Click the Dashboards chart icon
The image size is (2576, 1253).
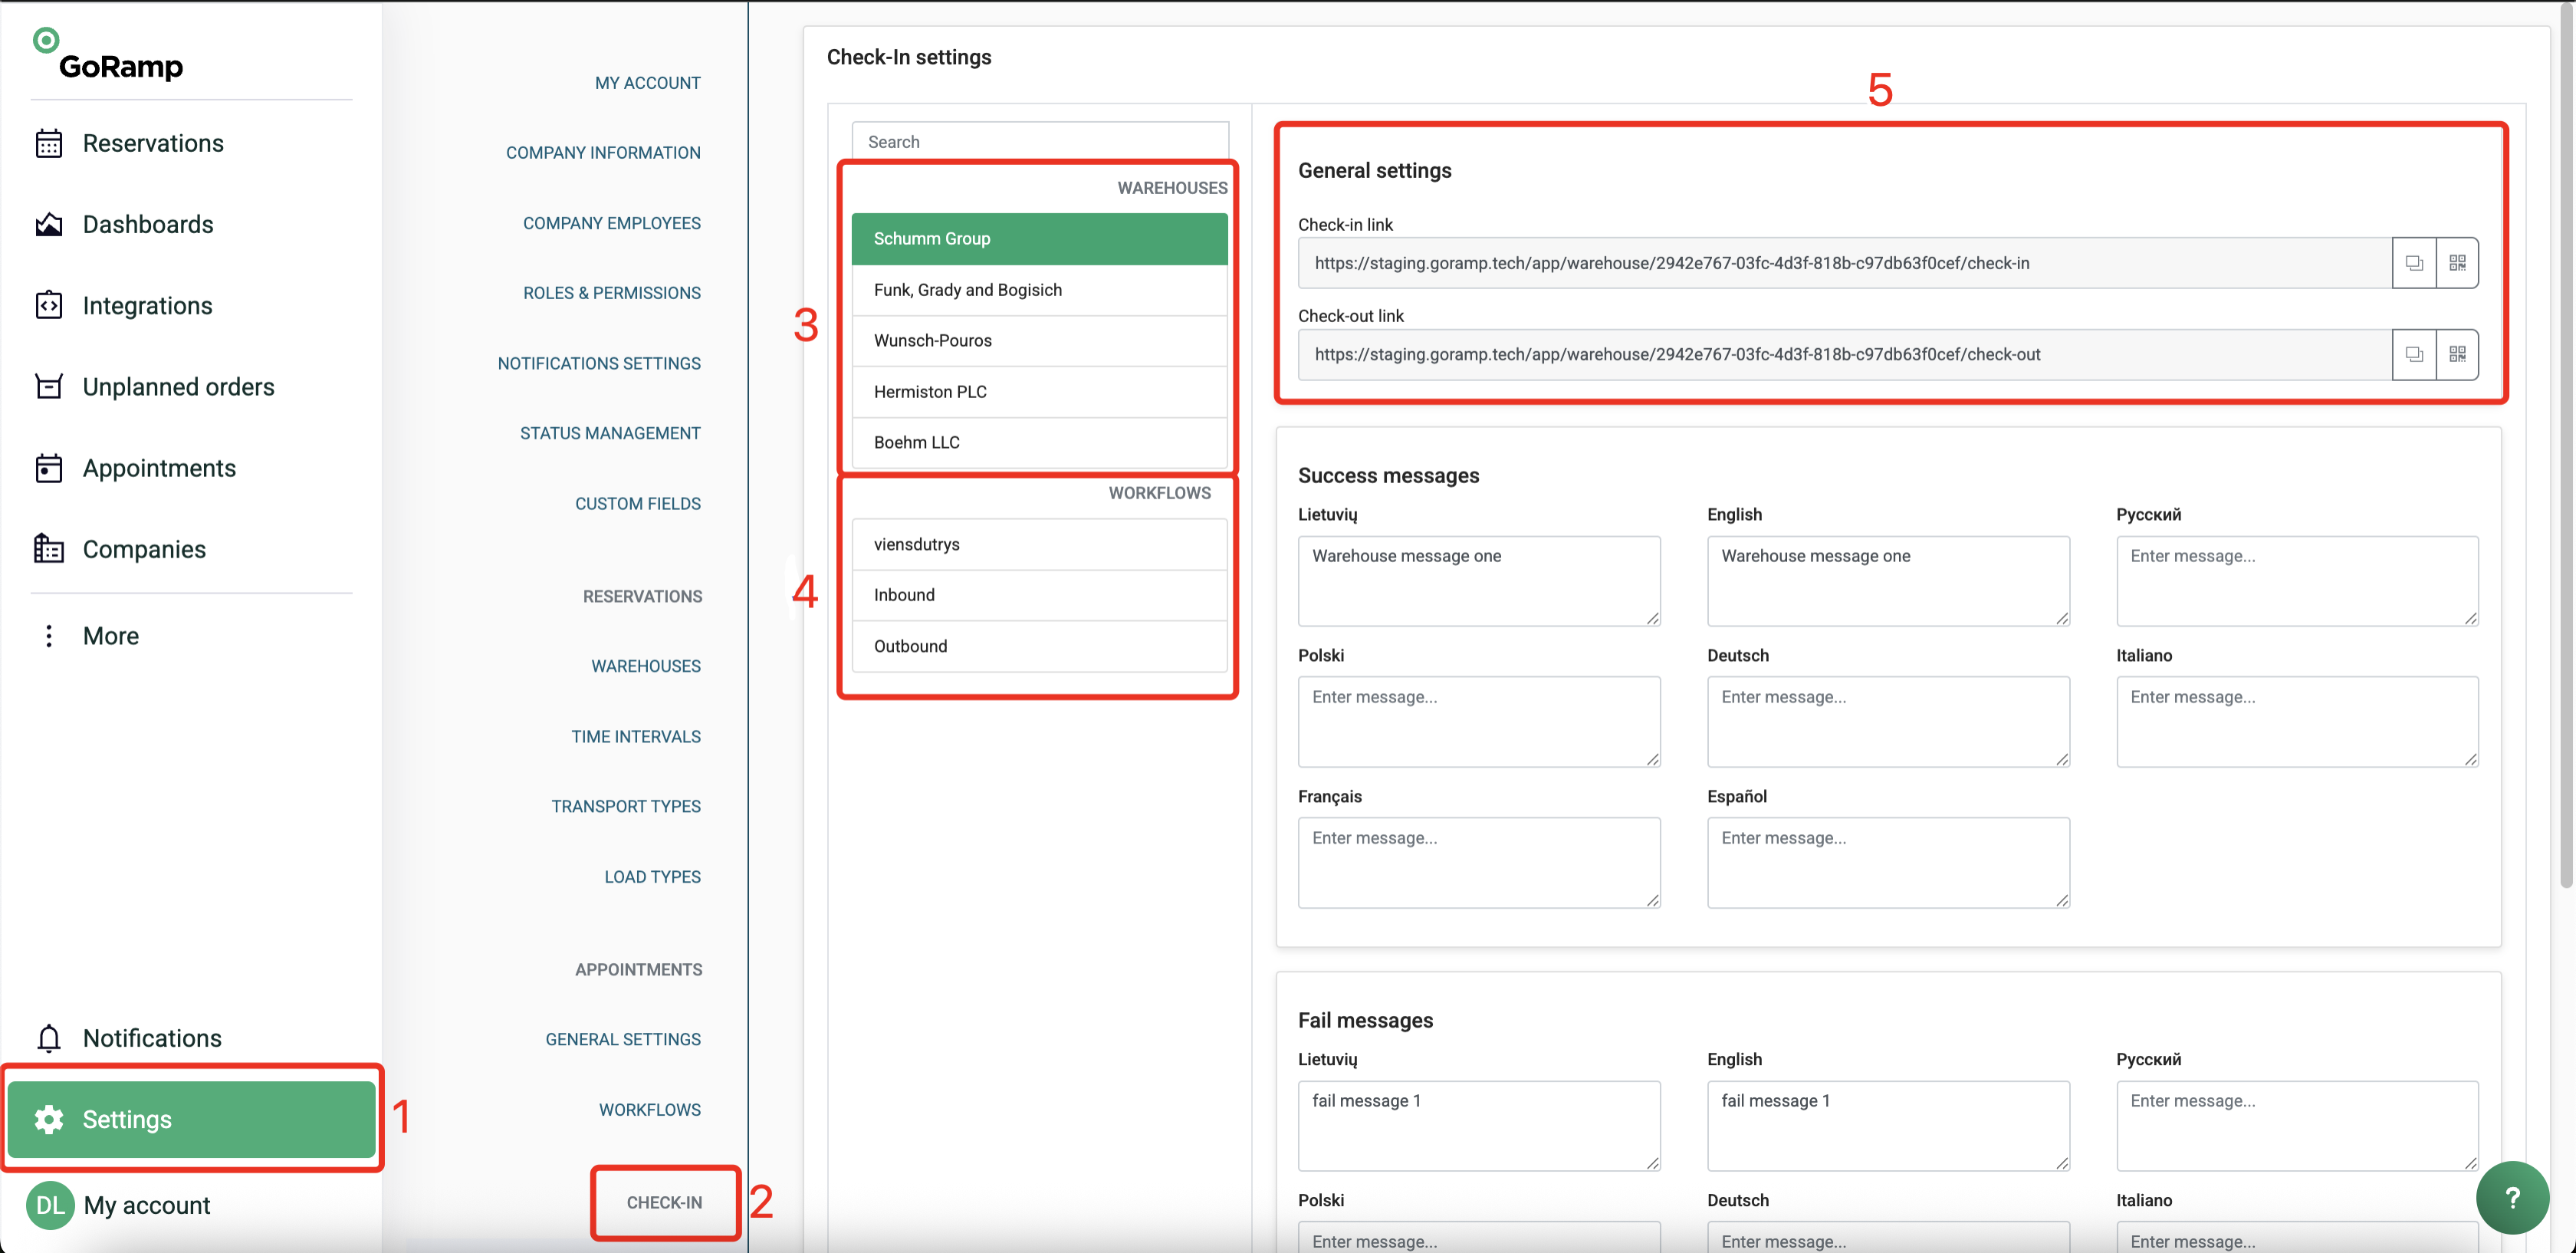(x=48, y=224)
